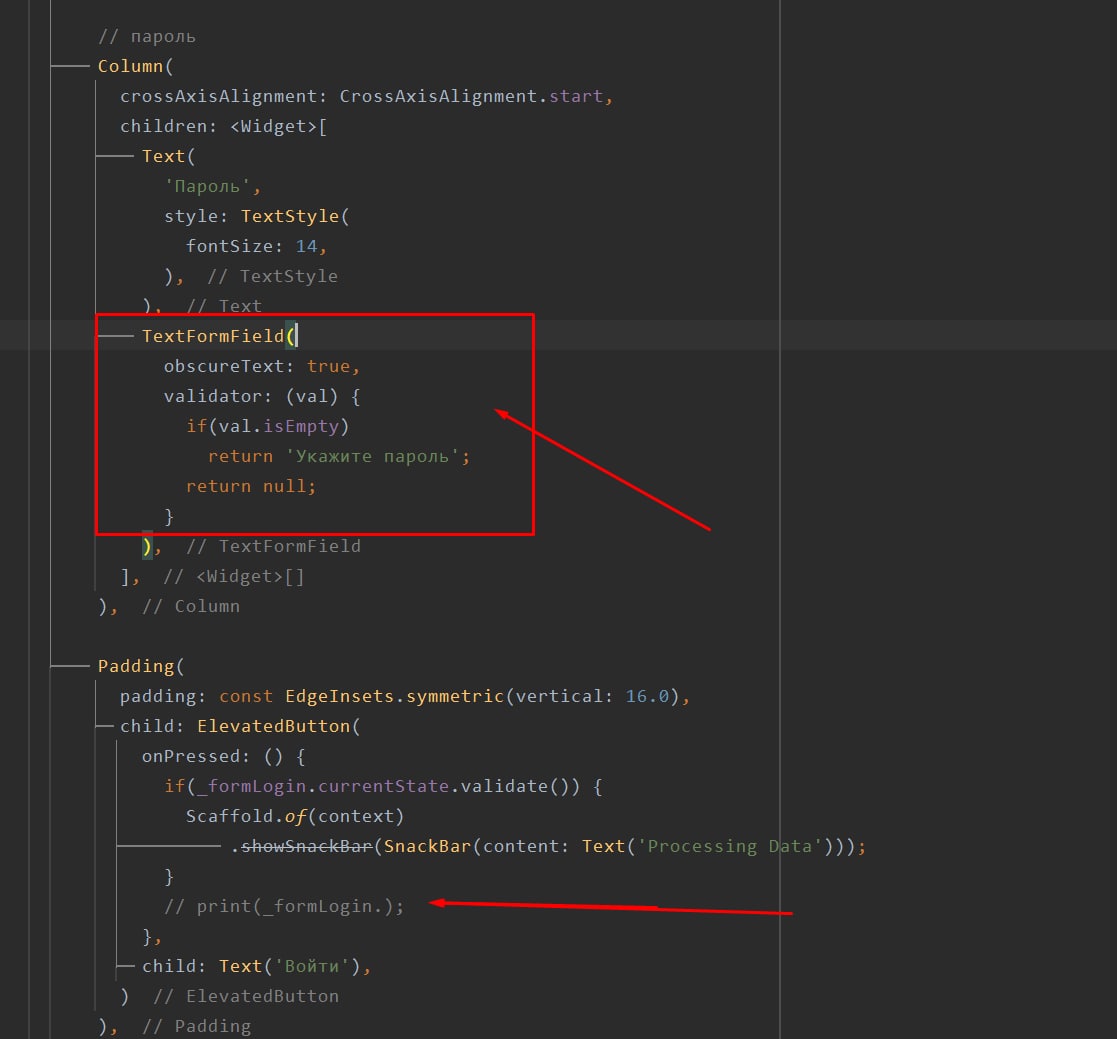Click "child: Text('Войти')," line
Screen dimensions: 1117x1039
point(256,966)
